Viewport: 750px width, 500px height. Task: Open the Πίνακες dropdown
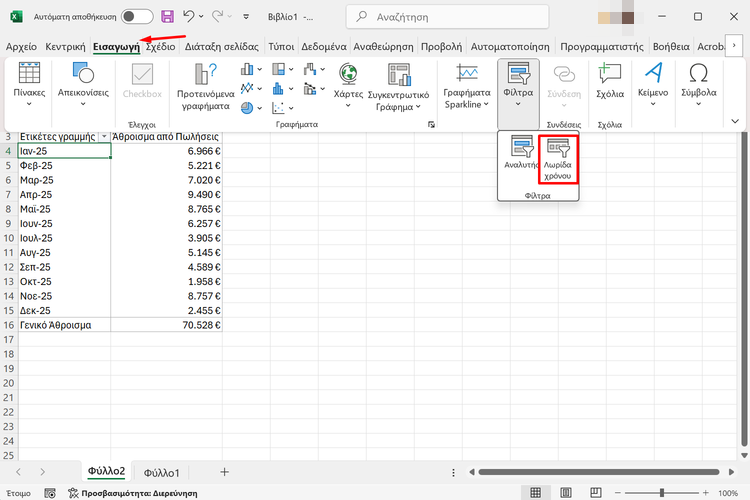point(29,85)
